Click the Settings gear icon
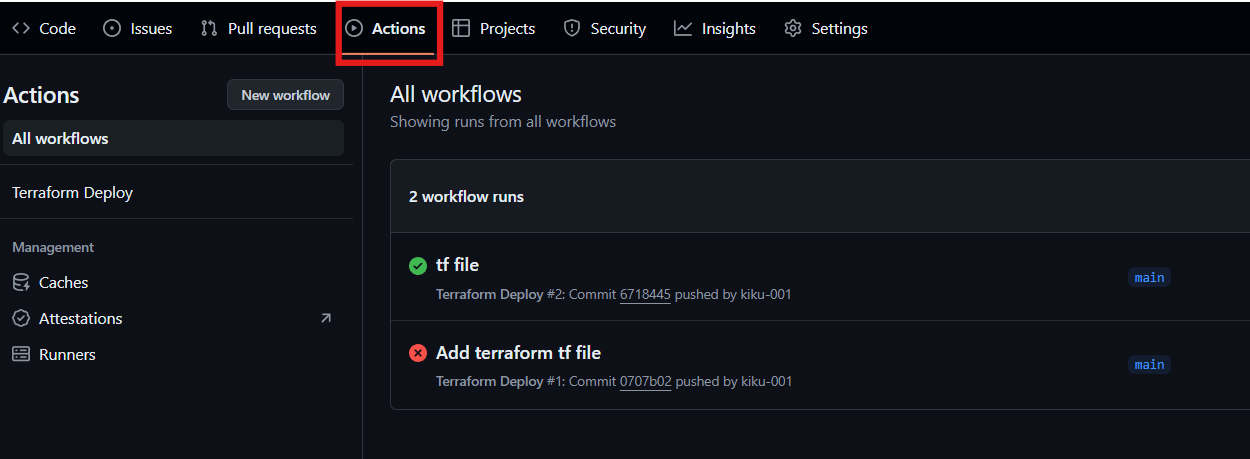 [x=793, y=29]
